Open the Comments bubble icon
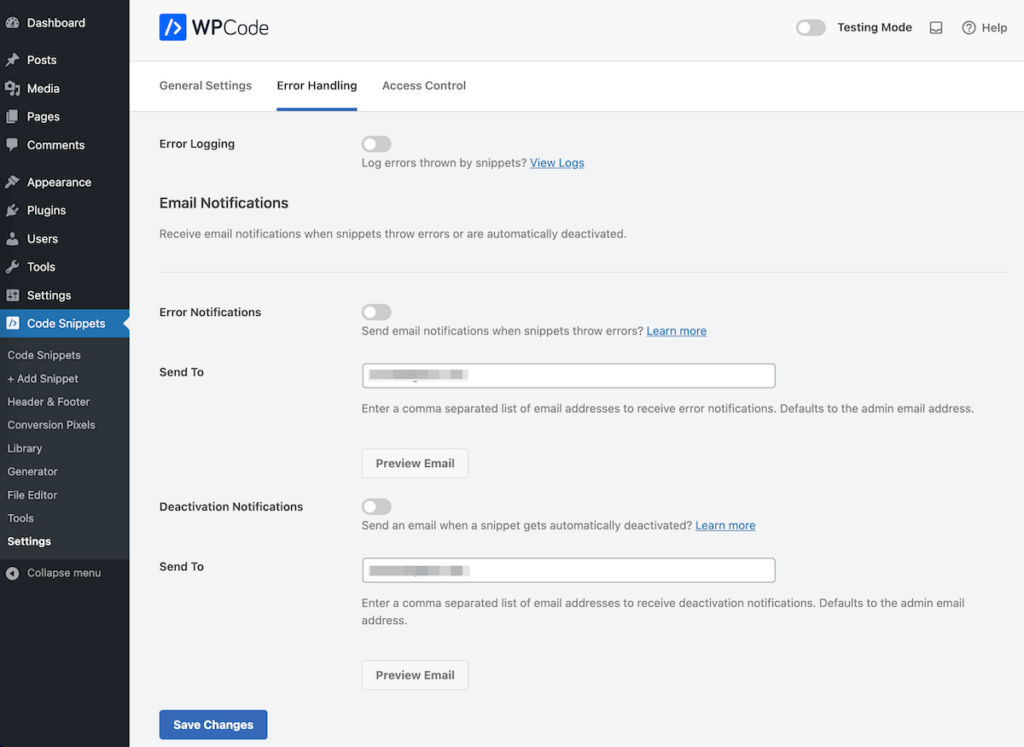 [14, 145]
